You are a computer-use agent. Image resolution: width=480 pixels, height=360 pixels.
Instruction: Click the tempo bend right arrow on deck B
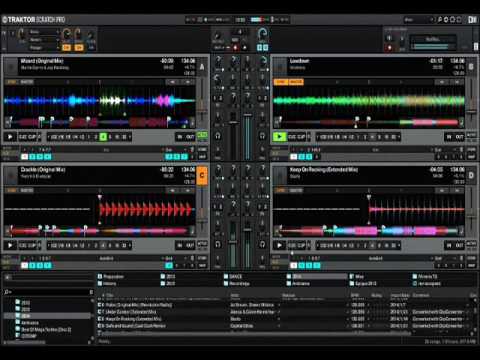click(x=457, y=82)
